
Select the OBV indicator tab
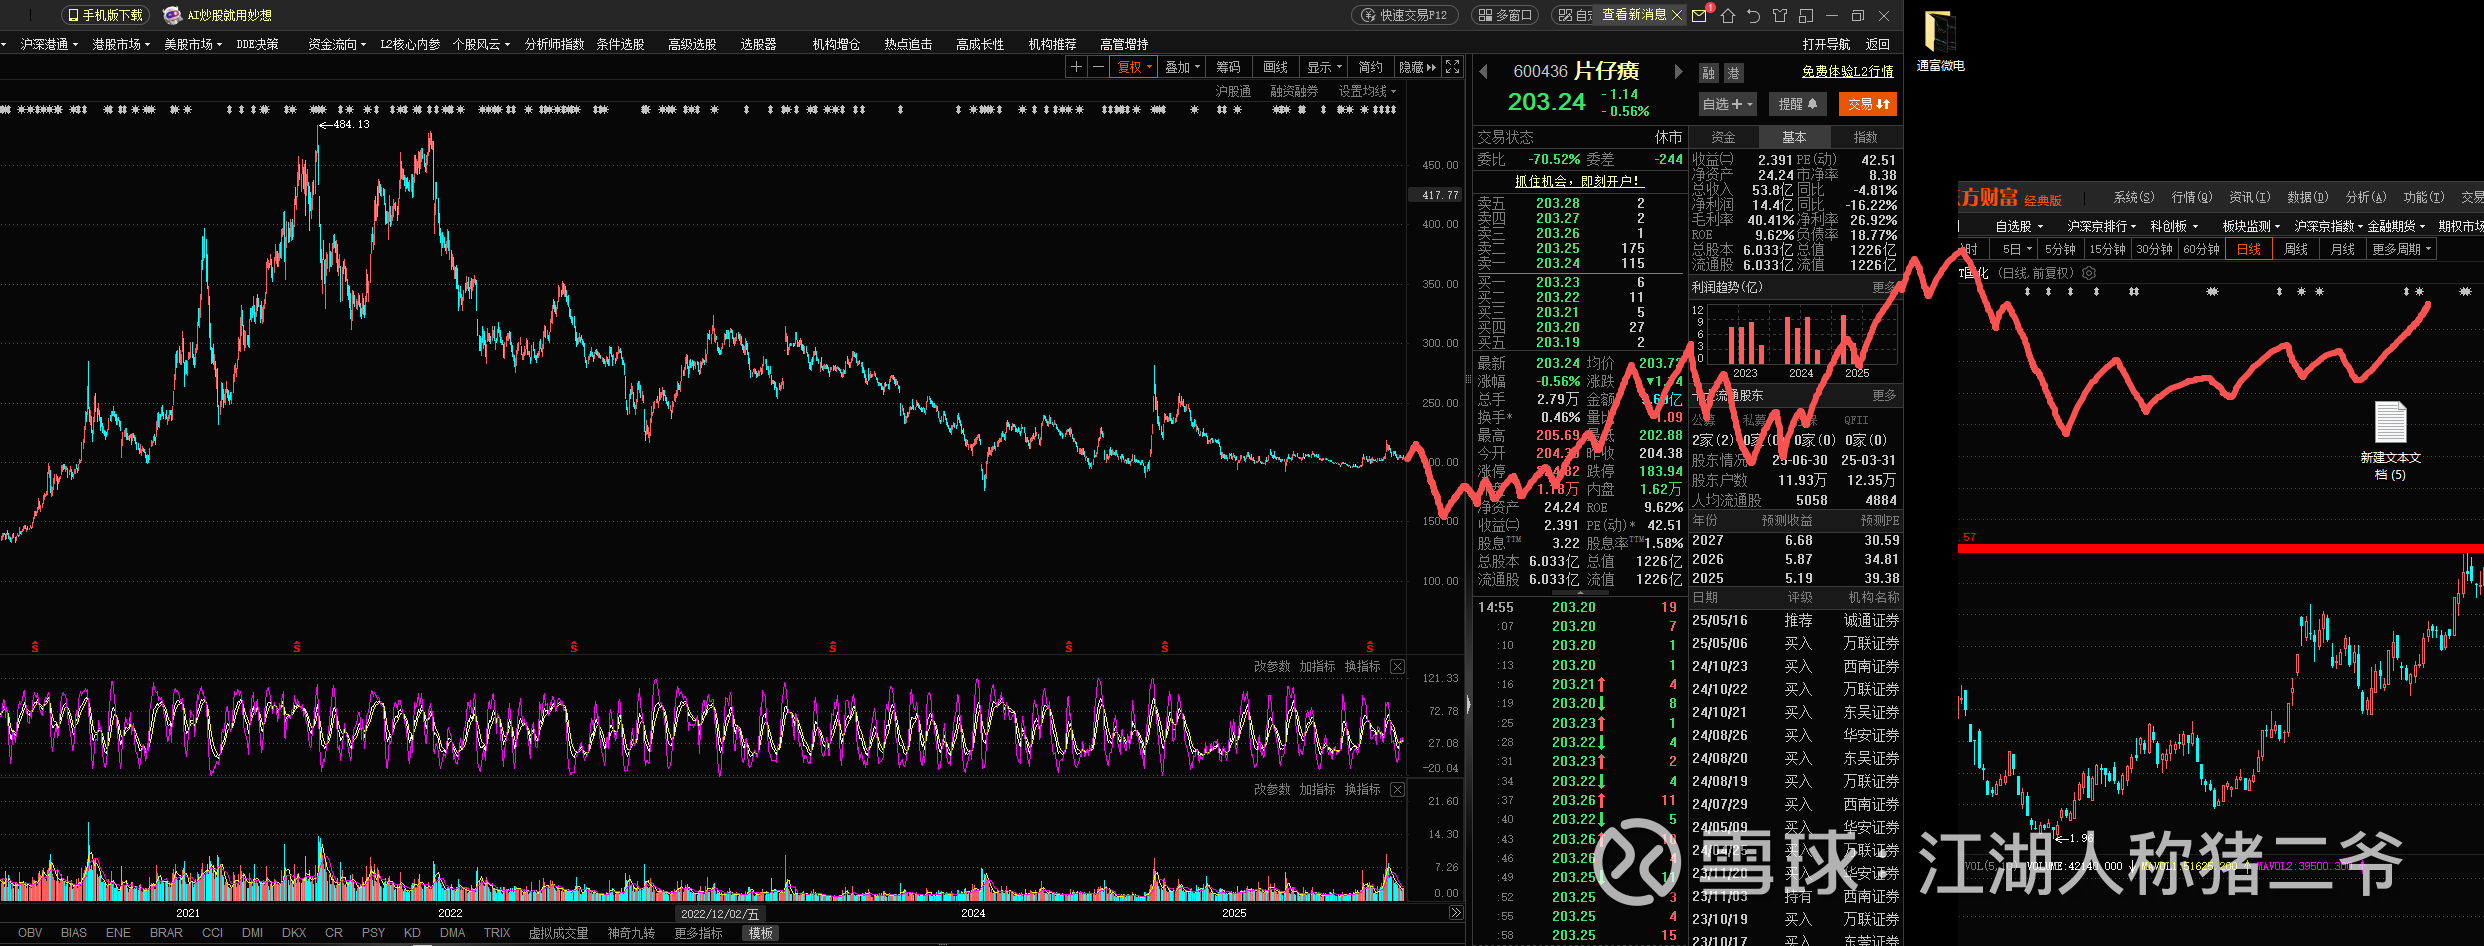pos(30,933)
